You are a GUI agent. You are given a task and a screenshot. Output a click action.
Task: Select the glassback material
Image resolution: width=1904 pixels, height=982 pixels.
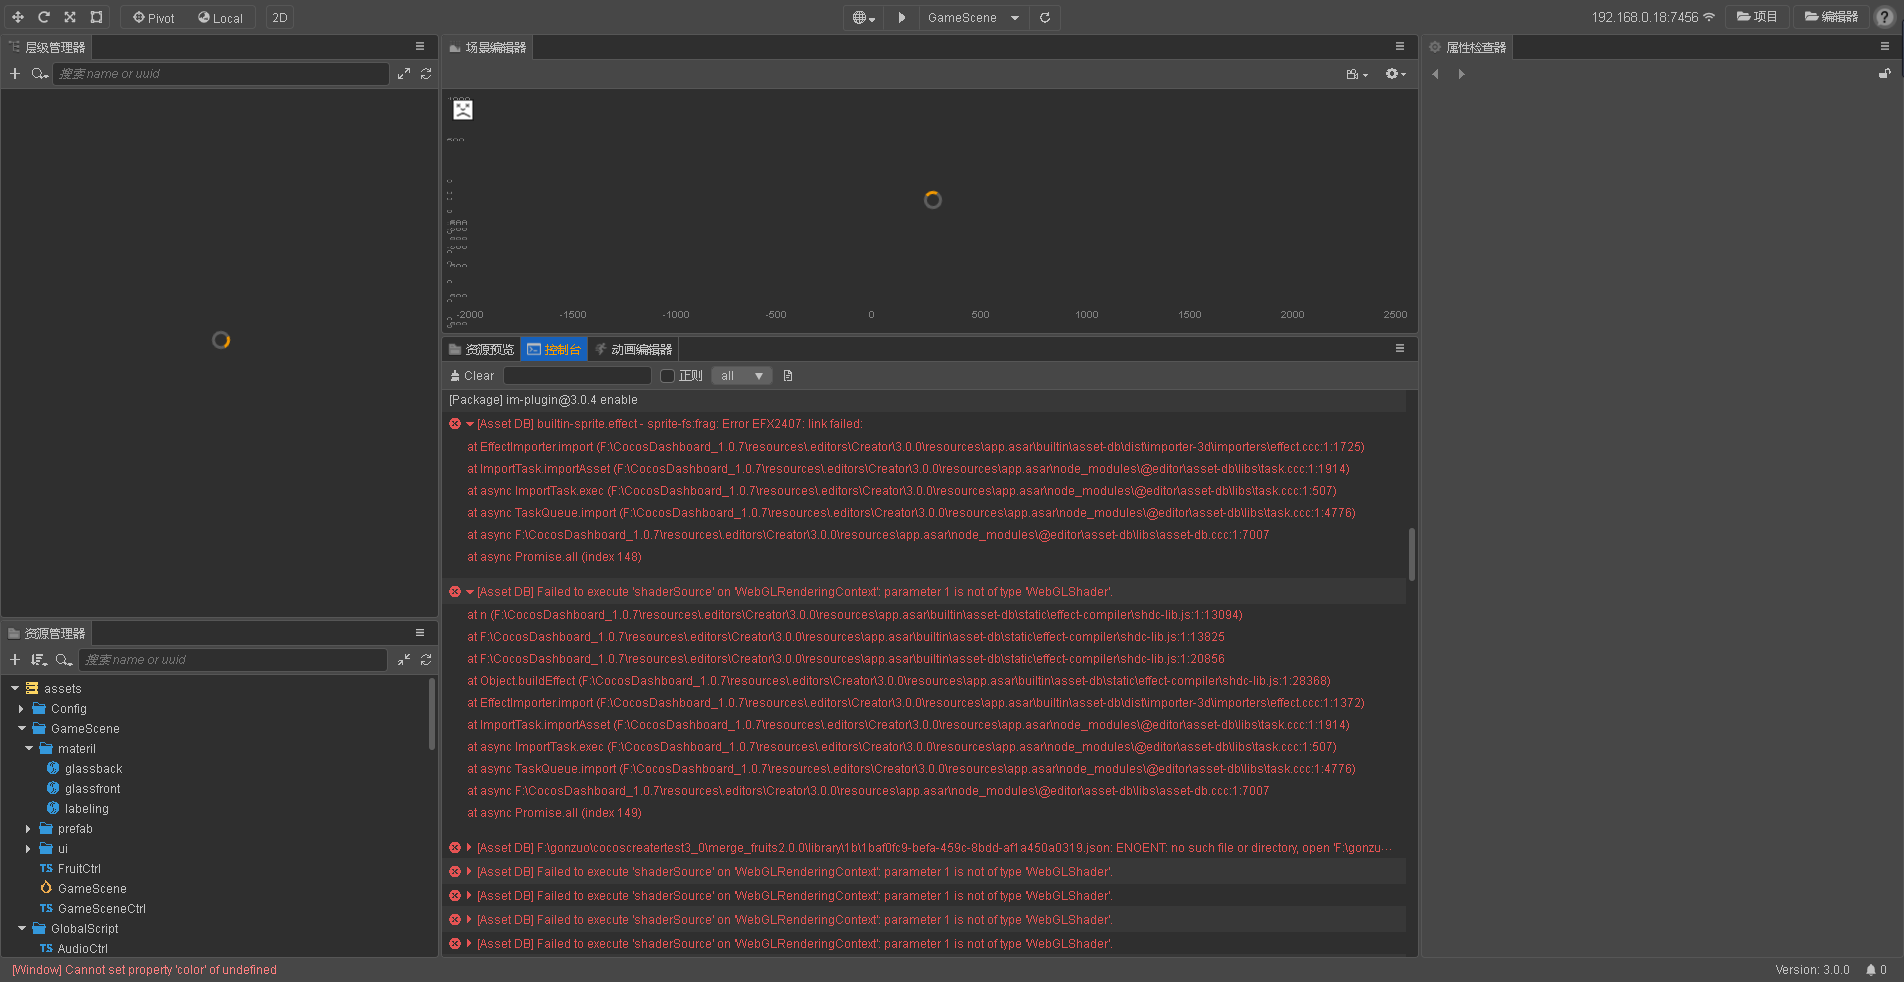click(x=93, y=769)
